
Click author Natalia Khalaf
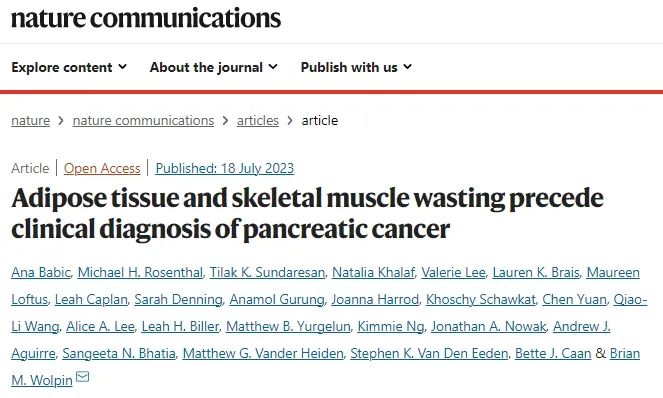point(373,272)
